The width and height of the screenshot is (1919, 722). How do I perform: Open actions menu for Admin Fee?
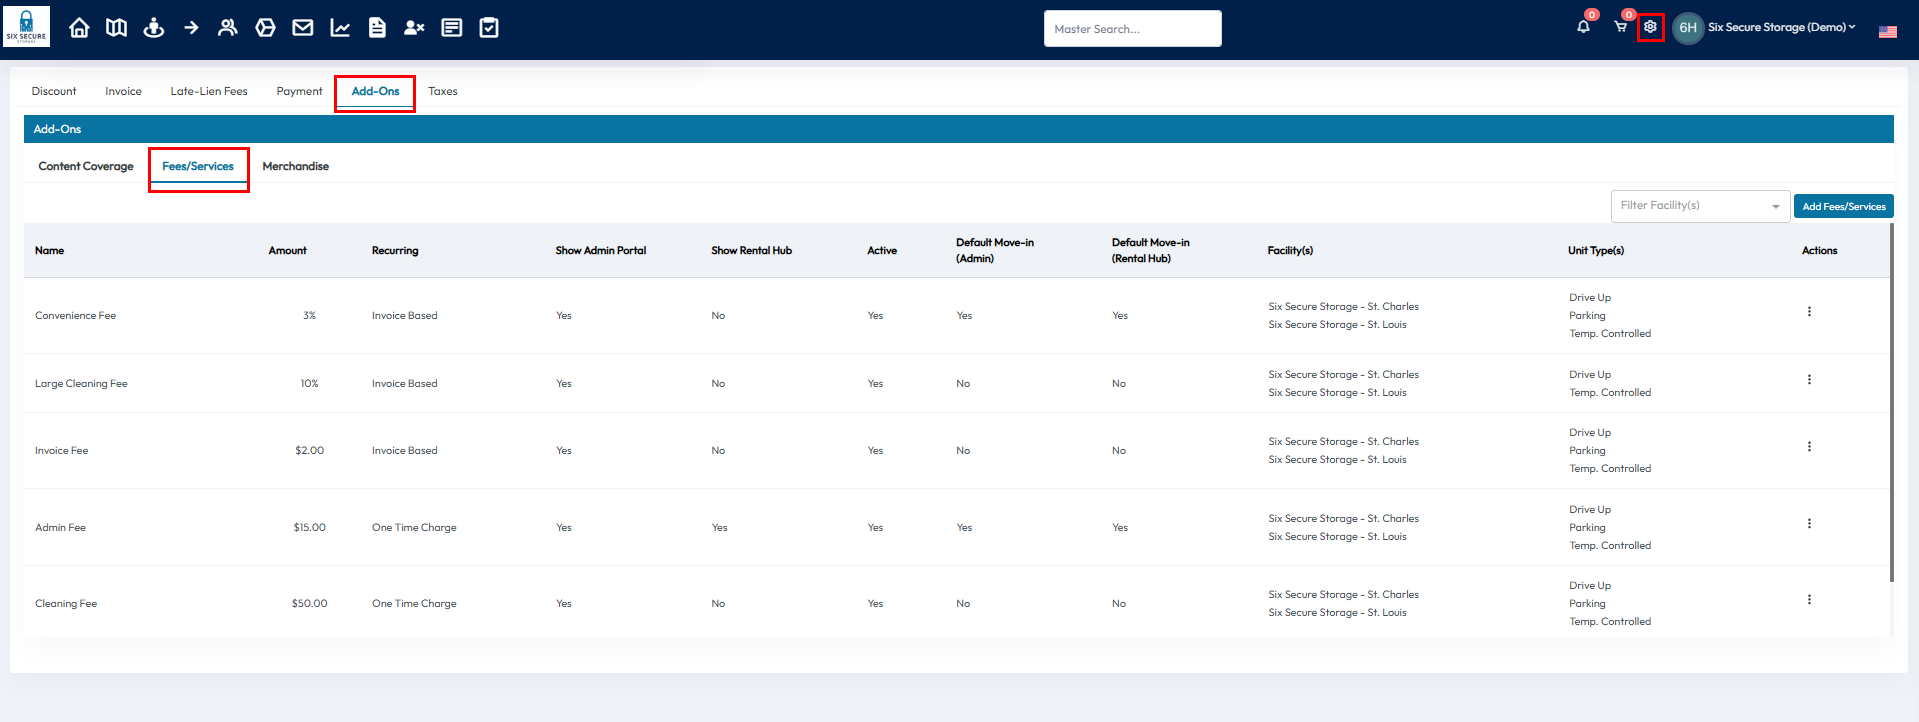[1808, 524]
